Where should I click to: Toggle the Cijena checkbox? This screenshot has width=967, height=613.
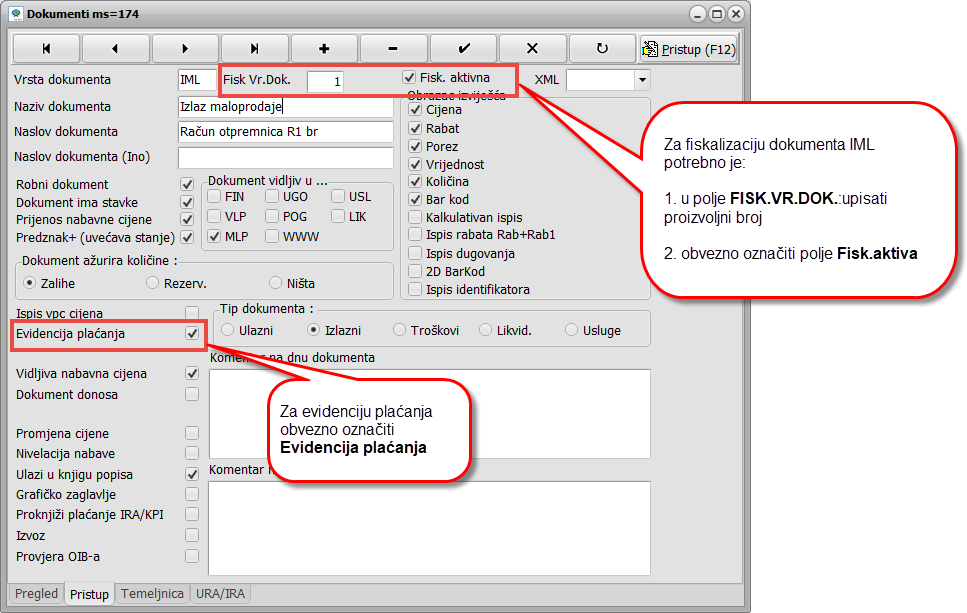(415, 110)
